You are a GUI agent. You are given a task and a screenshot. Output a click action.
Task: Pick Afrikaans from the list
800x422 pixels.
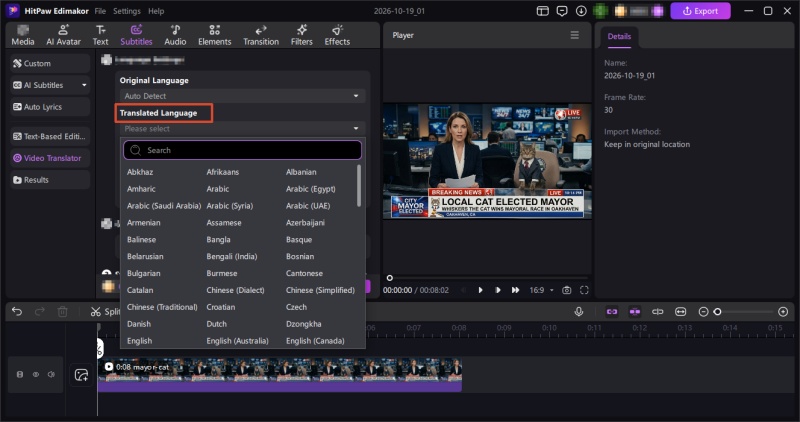pyautogui.click(x=222, y=172)
